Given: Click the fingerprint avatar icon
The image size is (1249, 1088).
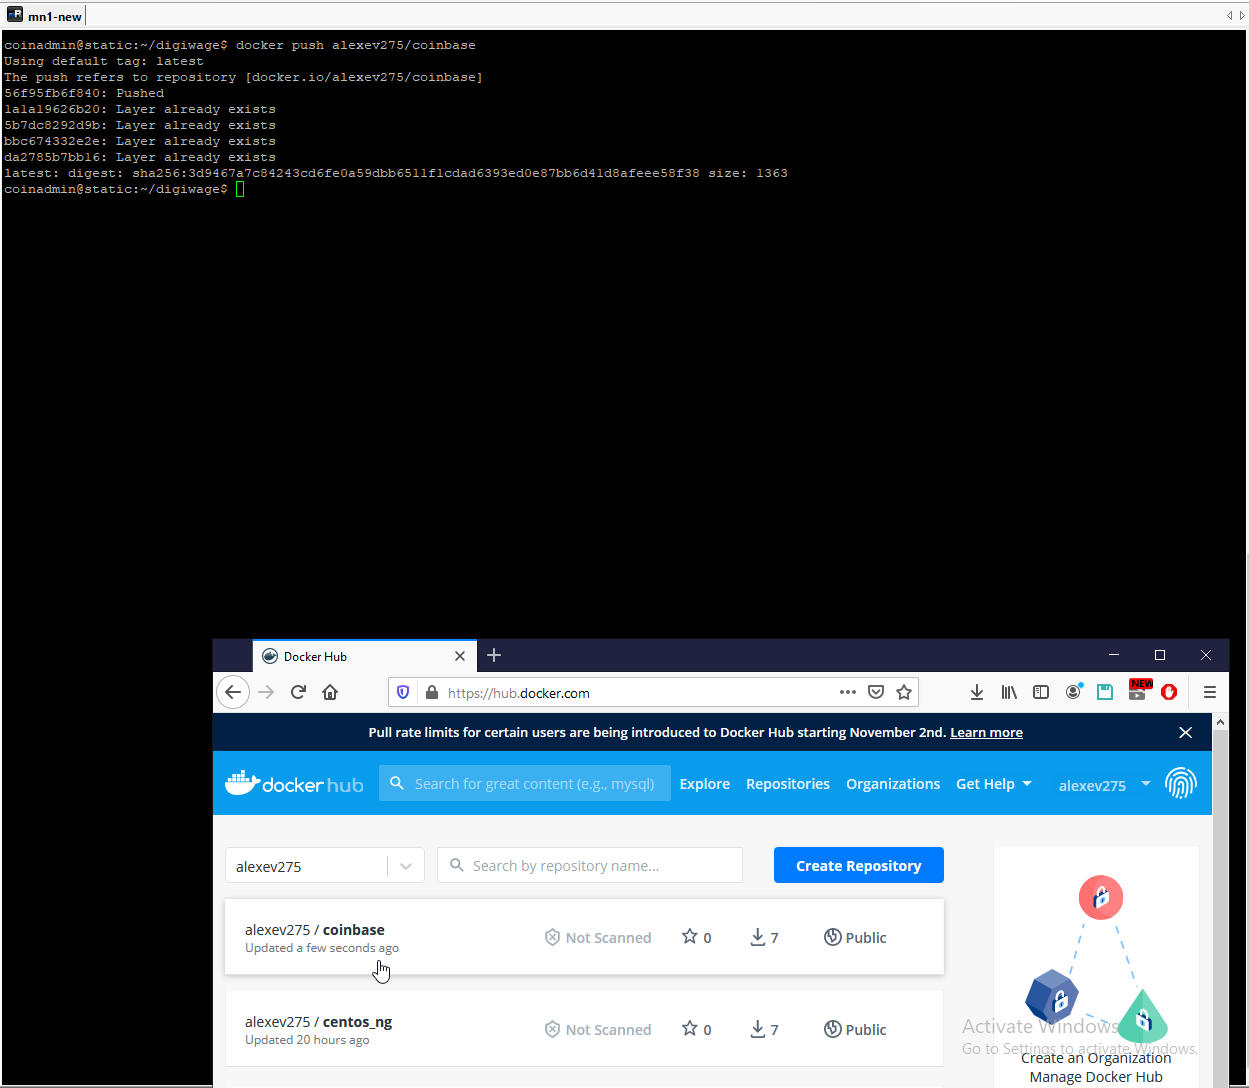Looking at the screenshot, I should 1181,783.
